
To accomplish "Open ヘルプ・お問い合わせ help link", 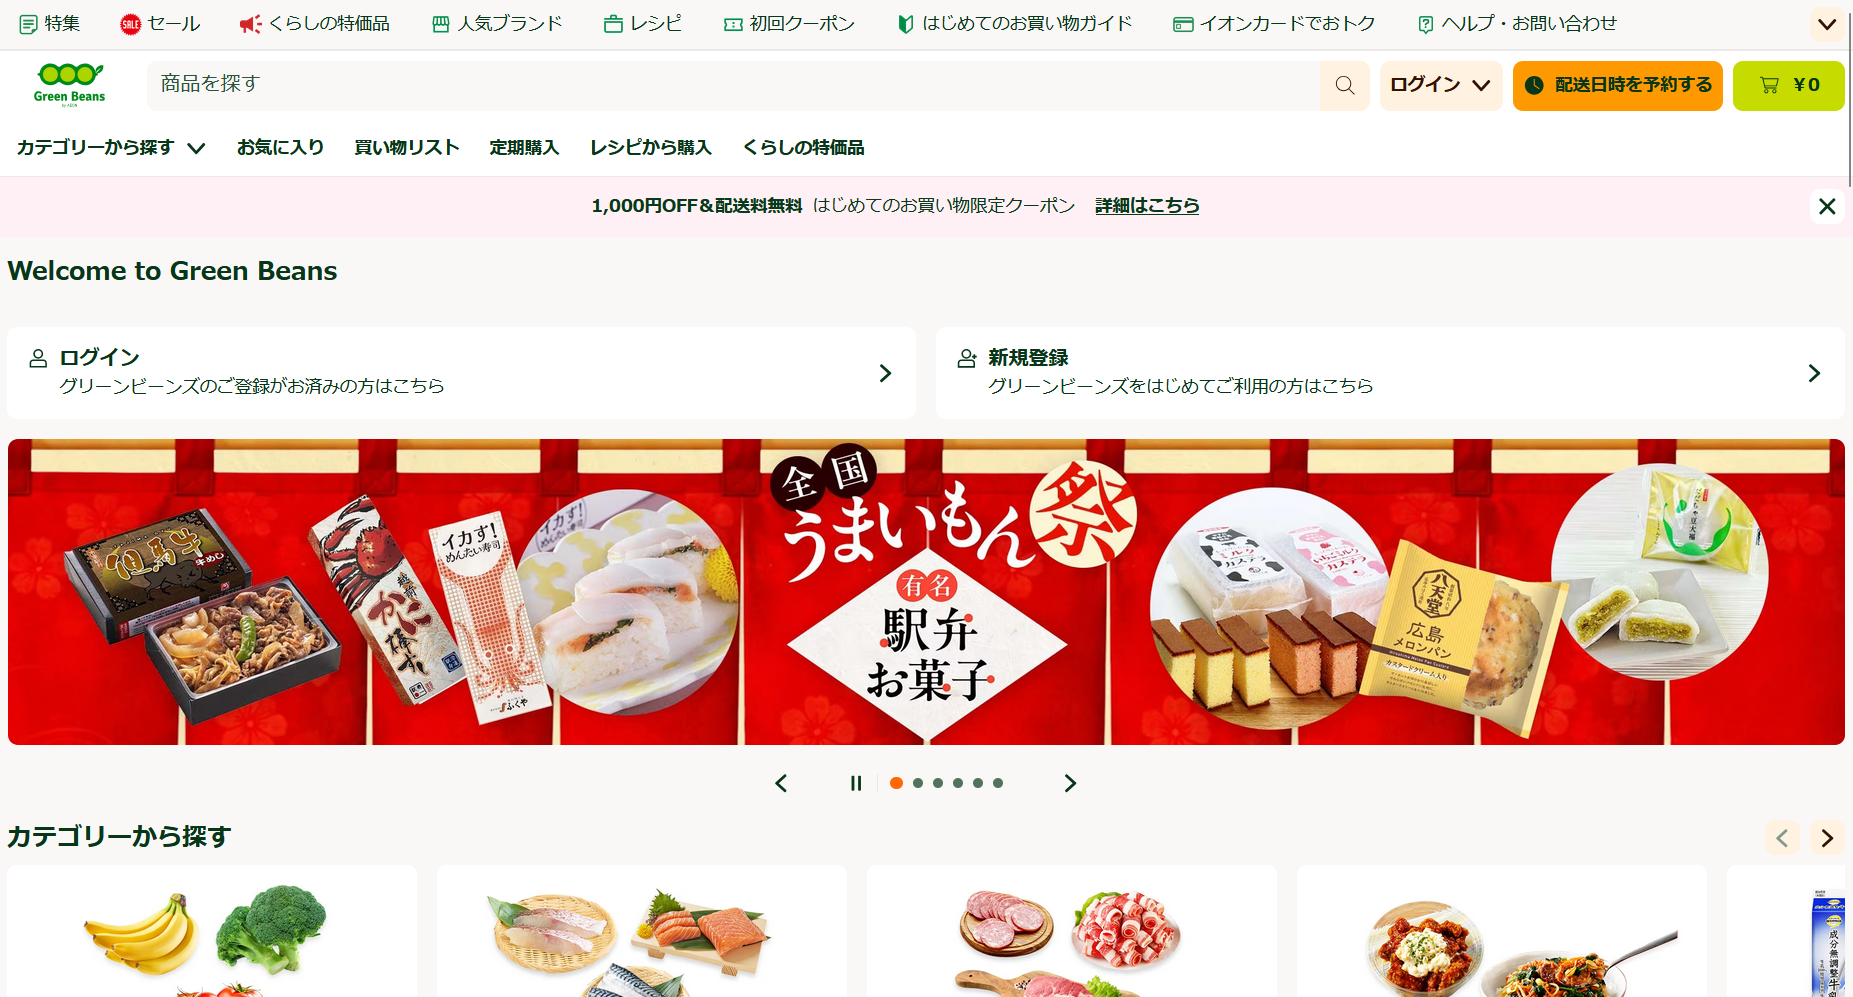I will [1517, 24].
